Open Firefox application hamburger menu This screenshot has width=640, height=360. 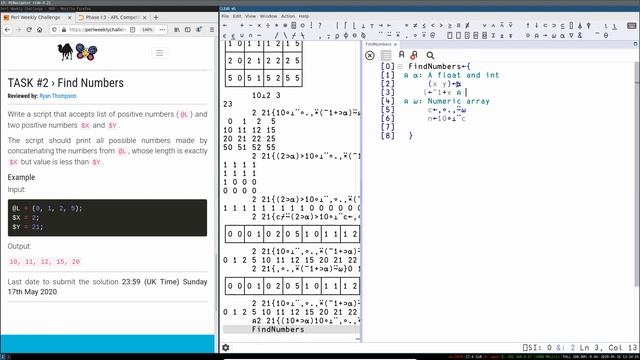point(212,30)
